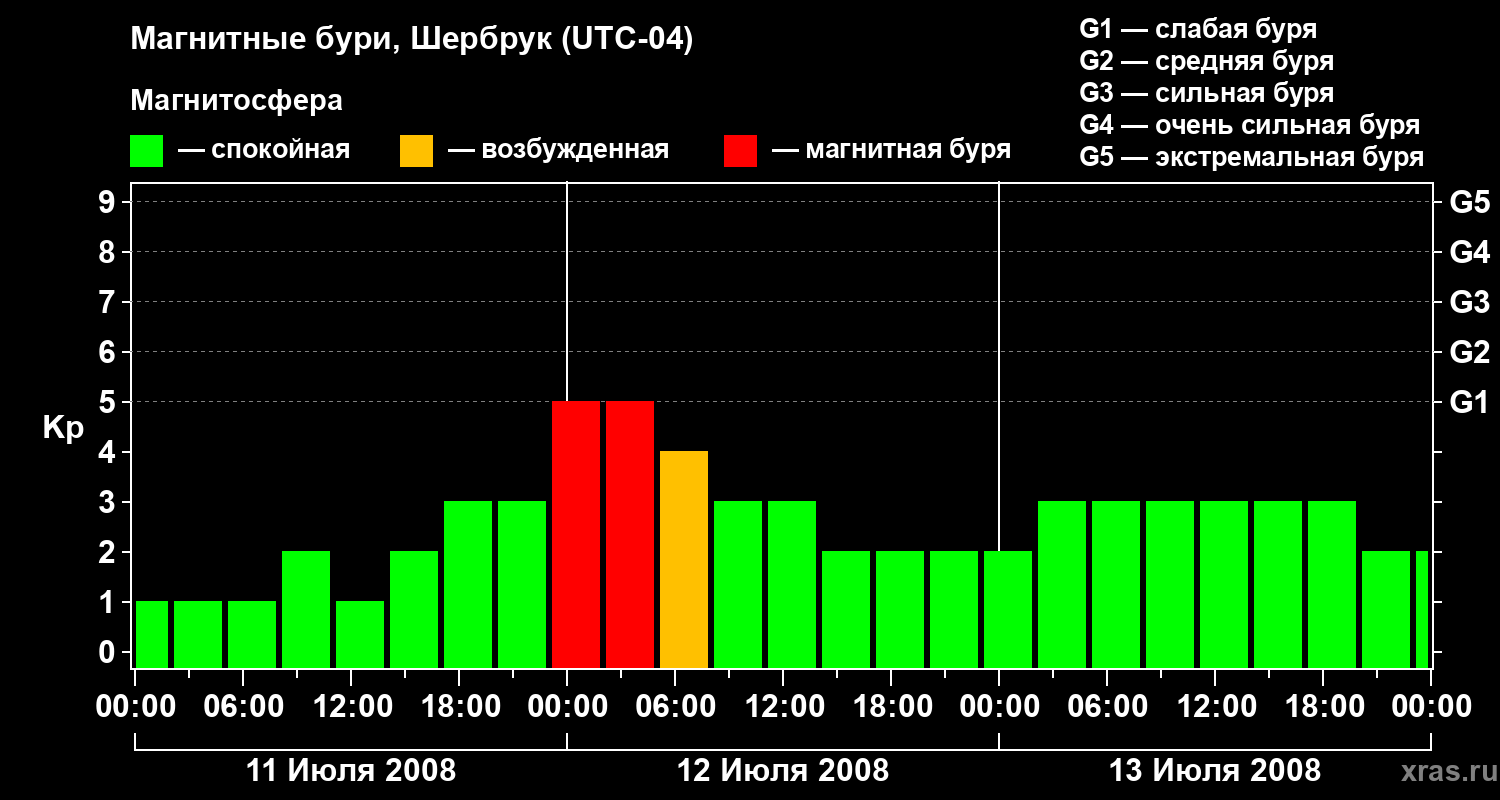The width and height of the screenshot is (1500, 800).
Task: Click the Магнитосфера legend heading
Action: pos(237,101)
